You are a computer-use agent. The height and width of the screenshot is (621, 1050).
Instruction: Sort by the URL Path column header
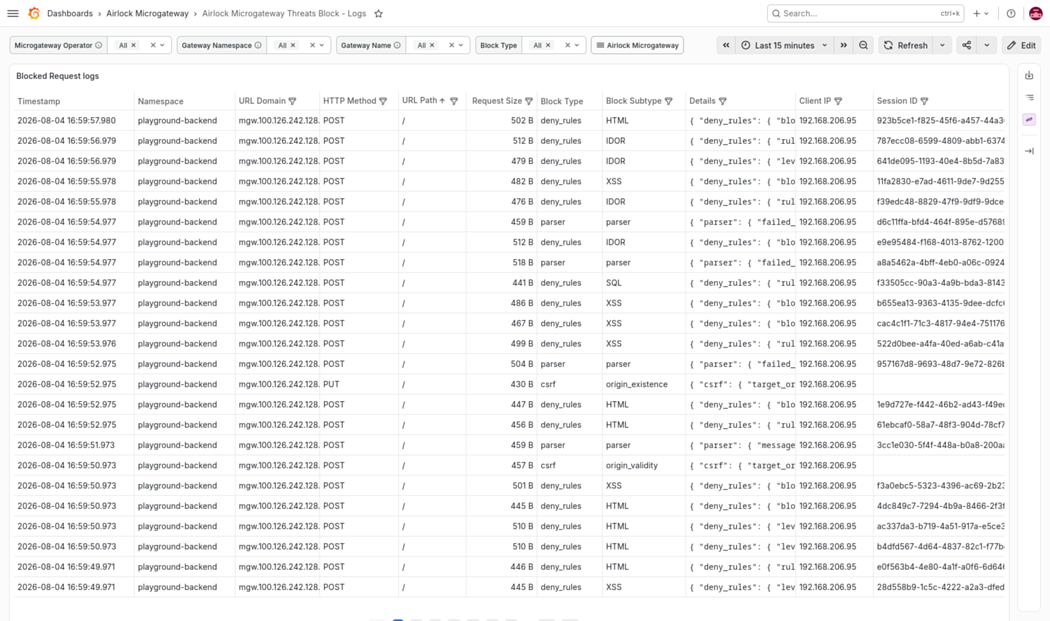419,100
